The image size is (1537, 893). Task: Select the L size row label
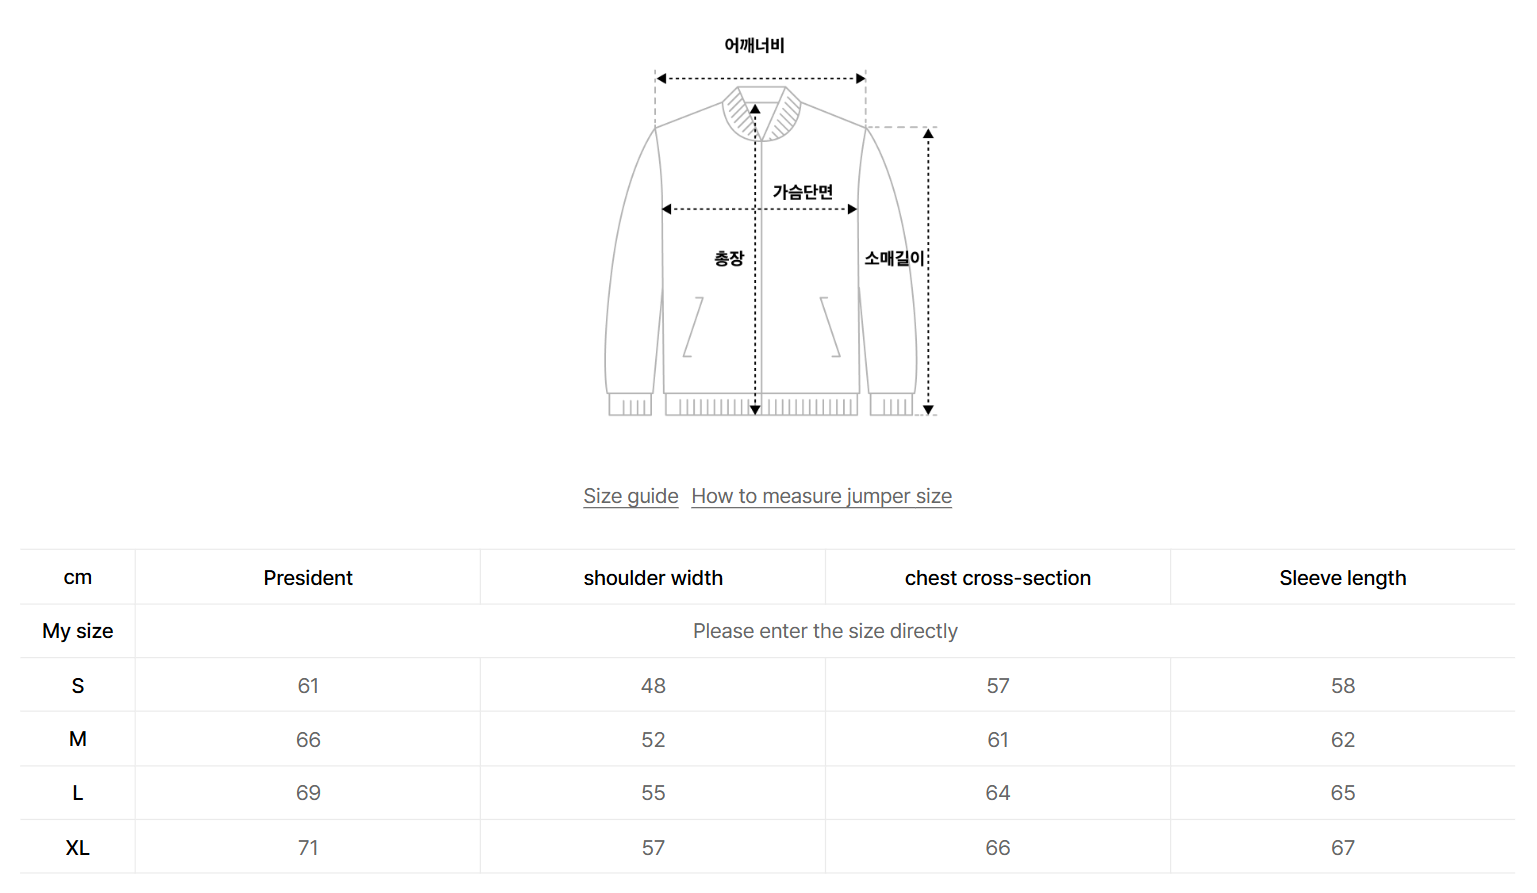tap(78, 793)
